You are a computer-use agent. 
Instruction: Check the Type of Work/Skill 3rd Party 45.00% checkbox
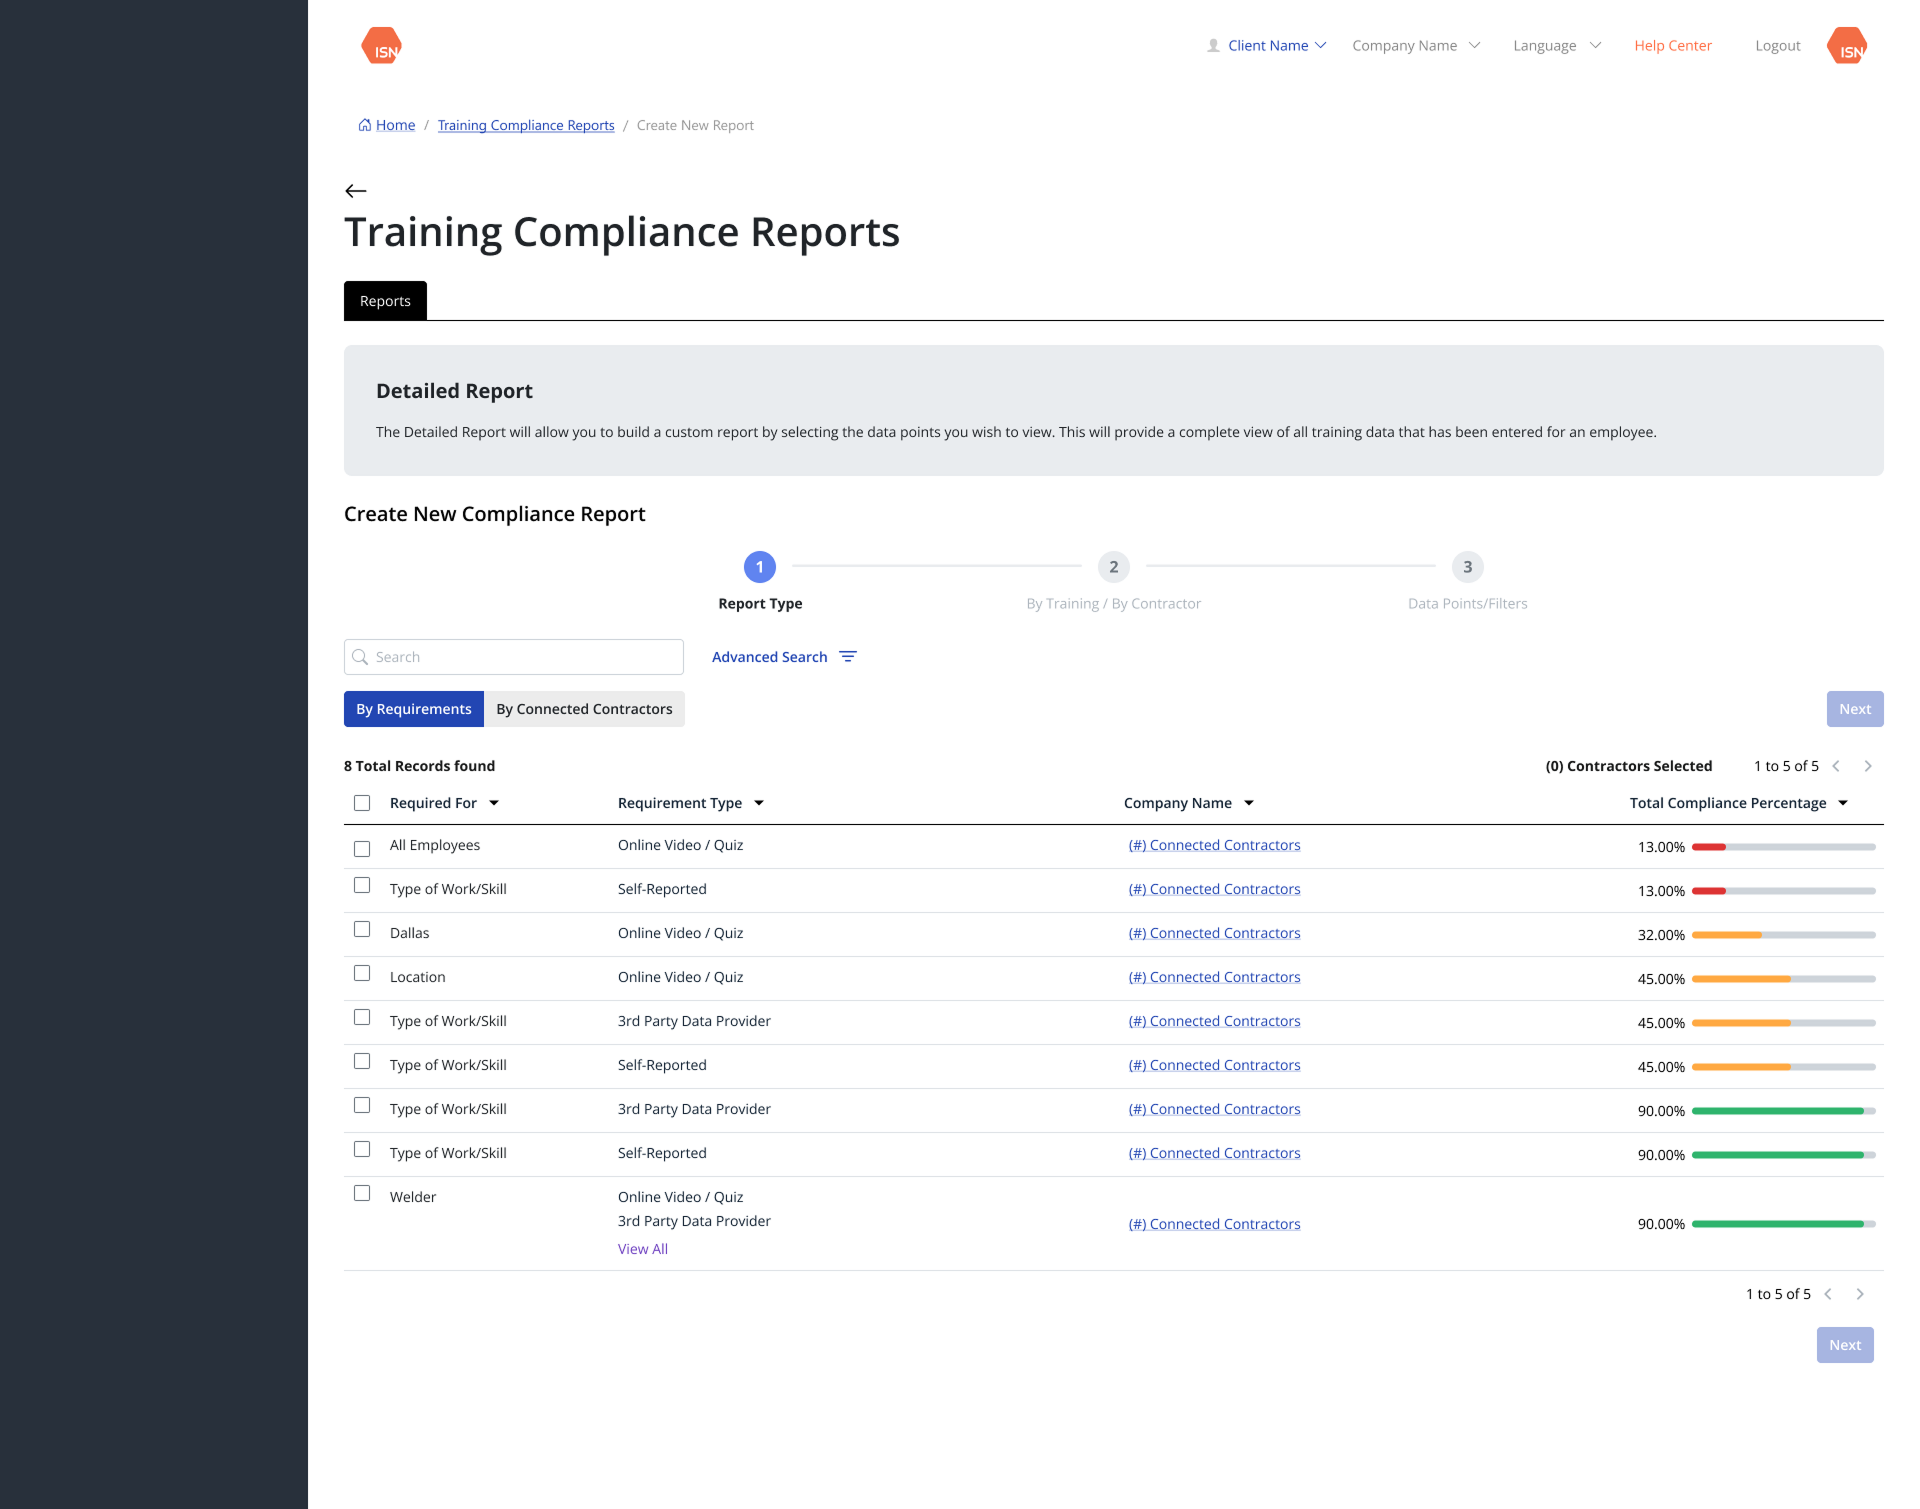tap(362, 1017)
